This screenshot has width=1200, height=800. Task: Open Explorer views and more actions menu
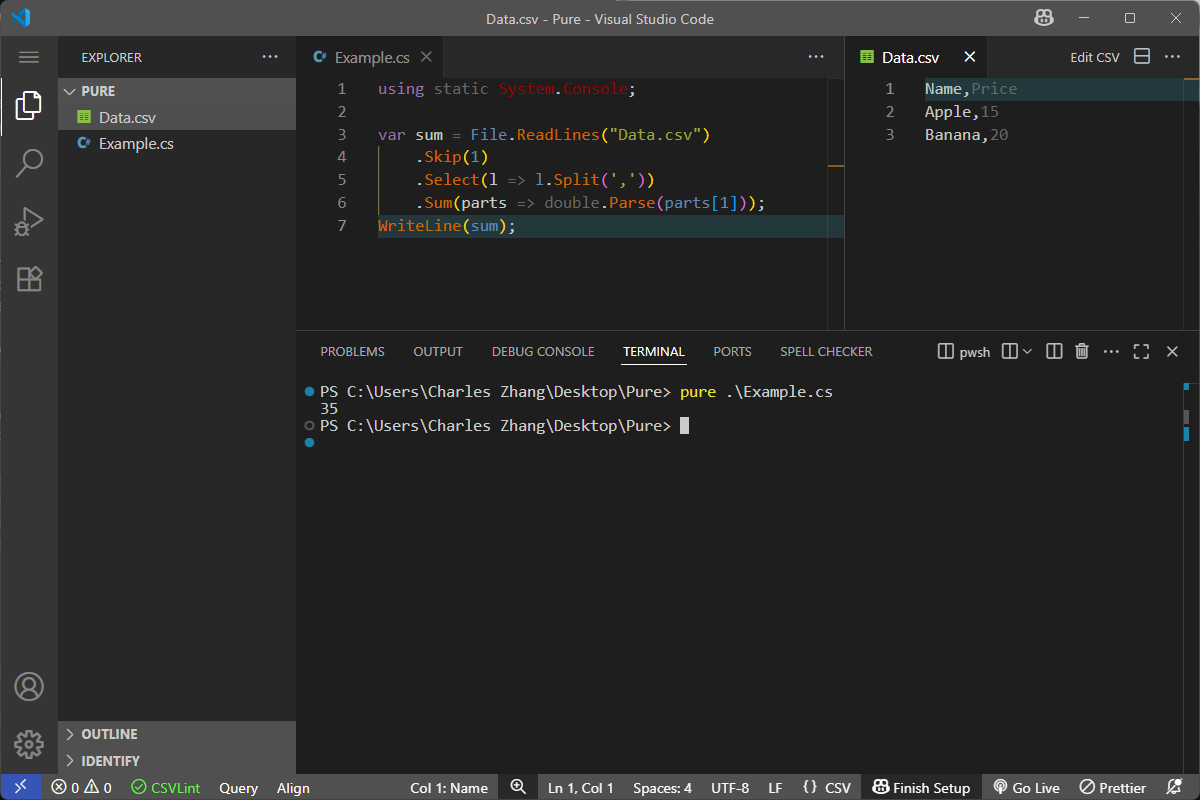pos(270,57)
